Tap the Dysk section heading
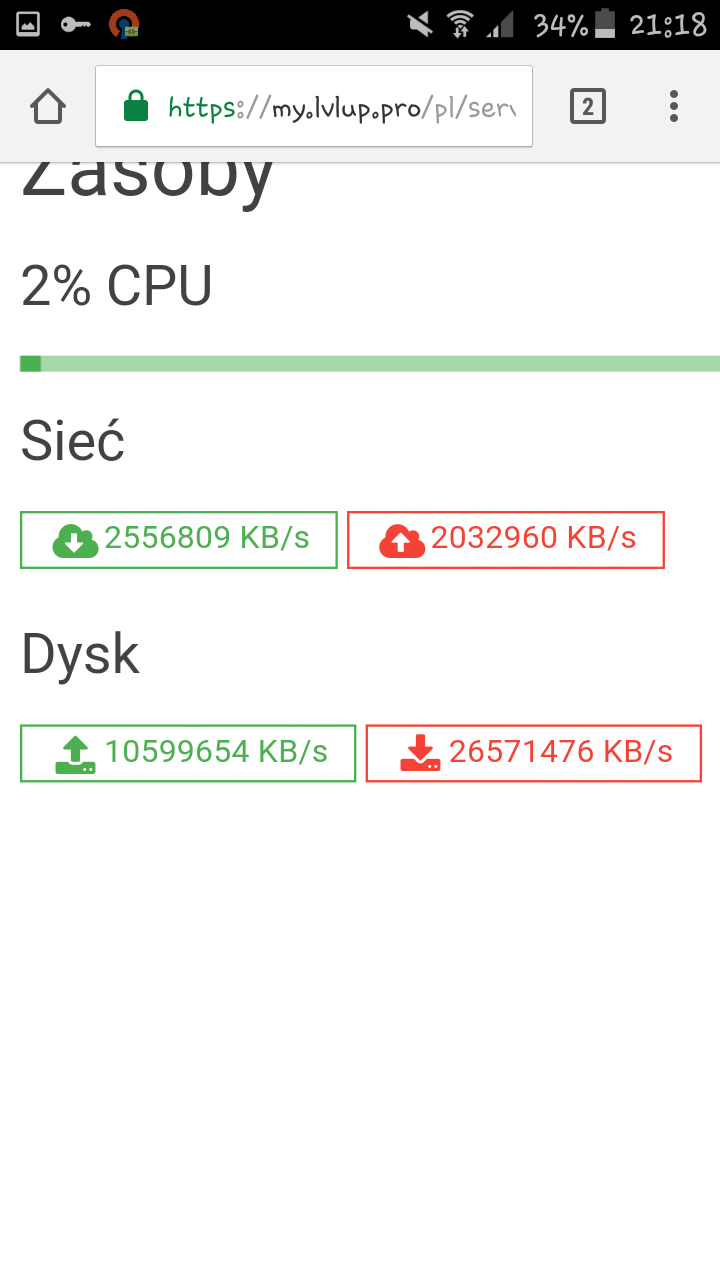The image size is (720, 1280). tap(80, 655)
